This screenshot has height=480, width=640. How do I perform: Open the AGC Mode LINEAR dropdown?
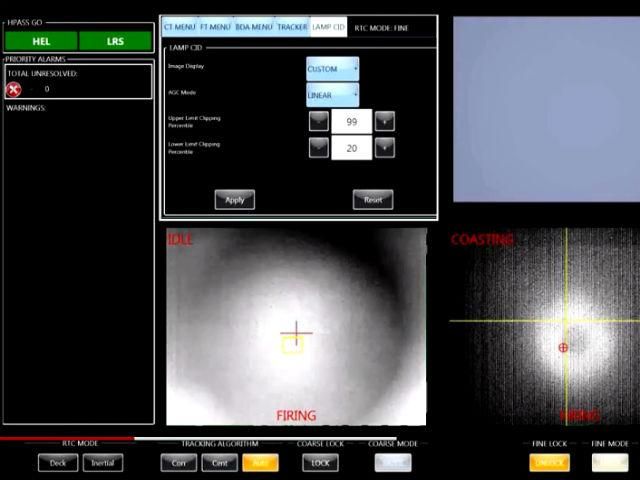coord(332,95)
